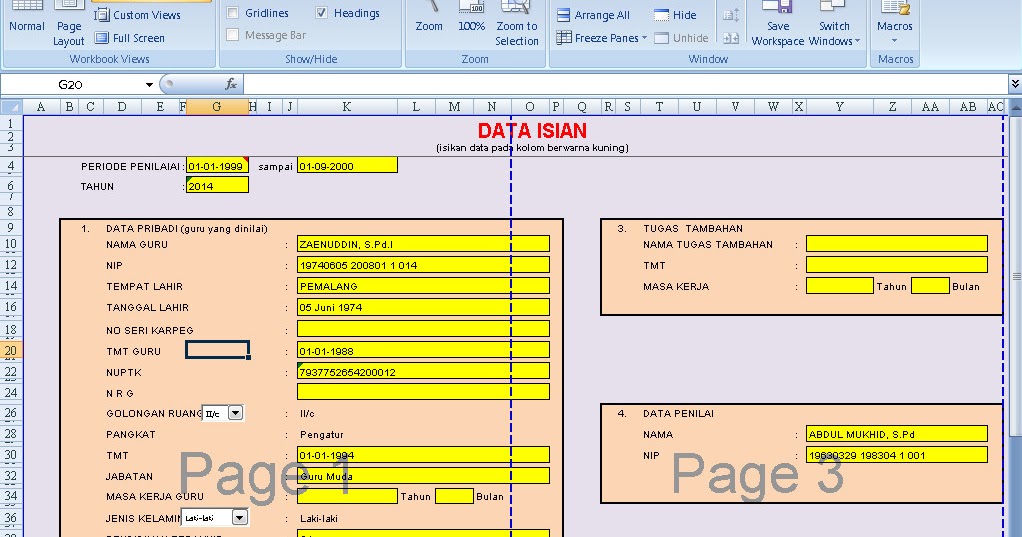Open Switch Windows list

pos(834,23)
